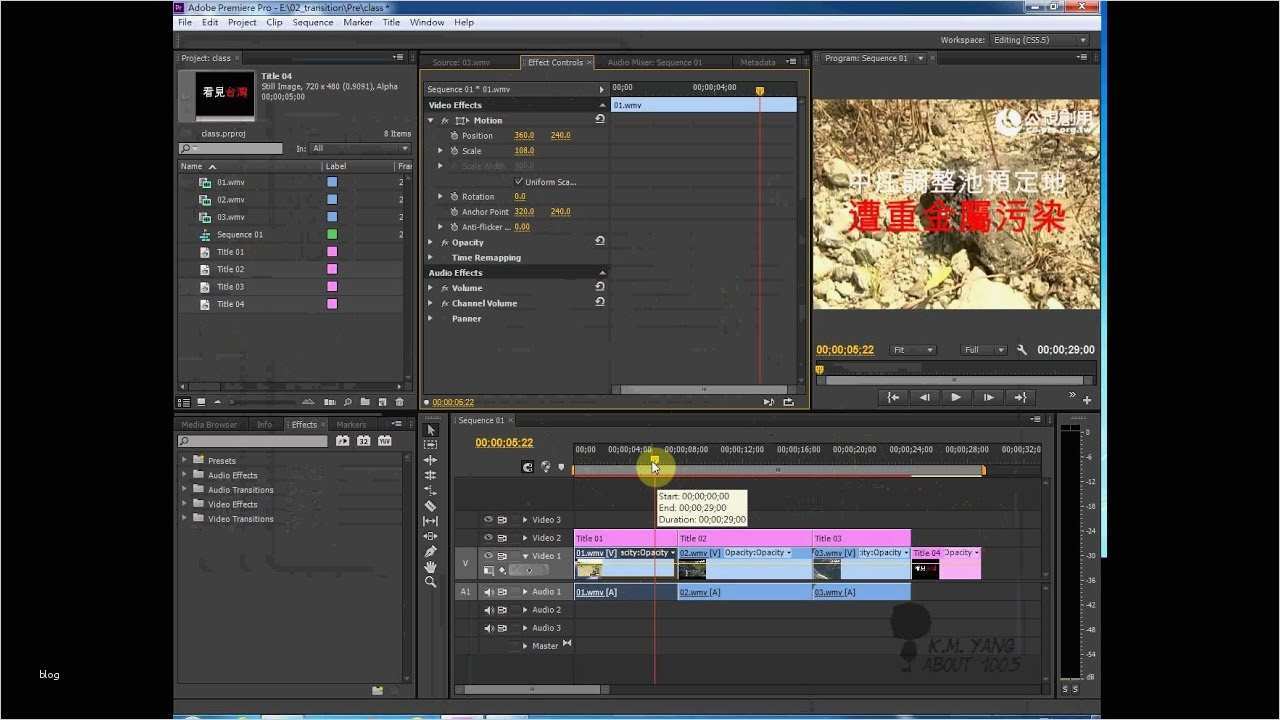Expand the Video Transitions folder
The width and height of the screenshot is (1280, 720).
(x=185, y=519)
